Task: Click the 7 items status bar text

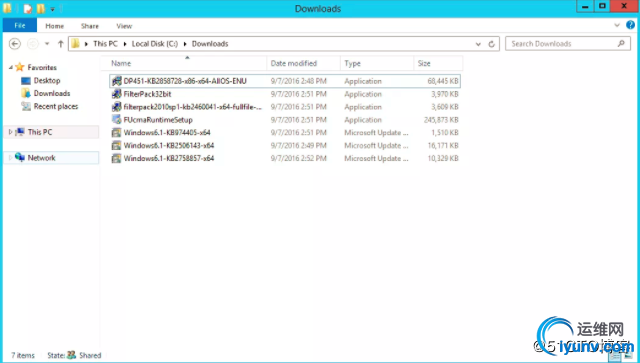Action: point(22,355)
